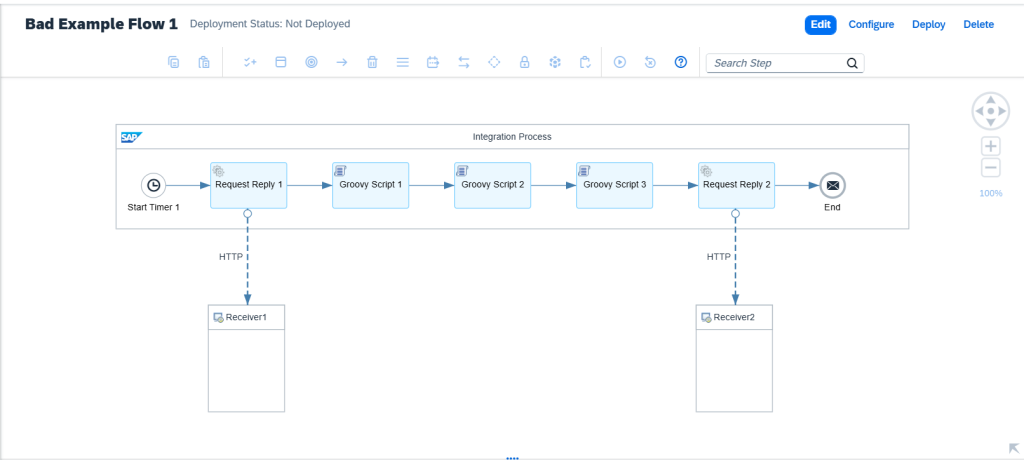
Task: Click the Integration Process header title
Action: 512,137
